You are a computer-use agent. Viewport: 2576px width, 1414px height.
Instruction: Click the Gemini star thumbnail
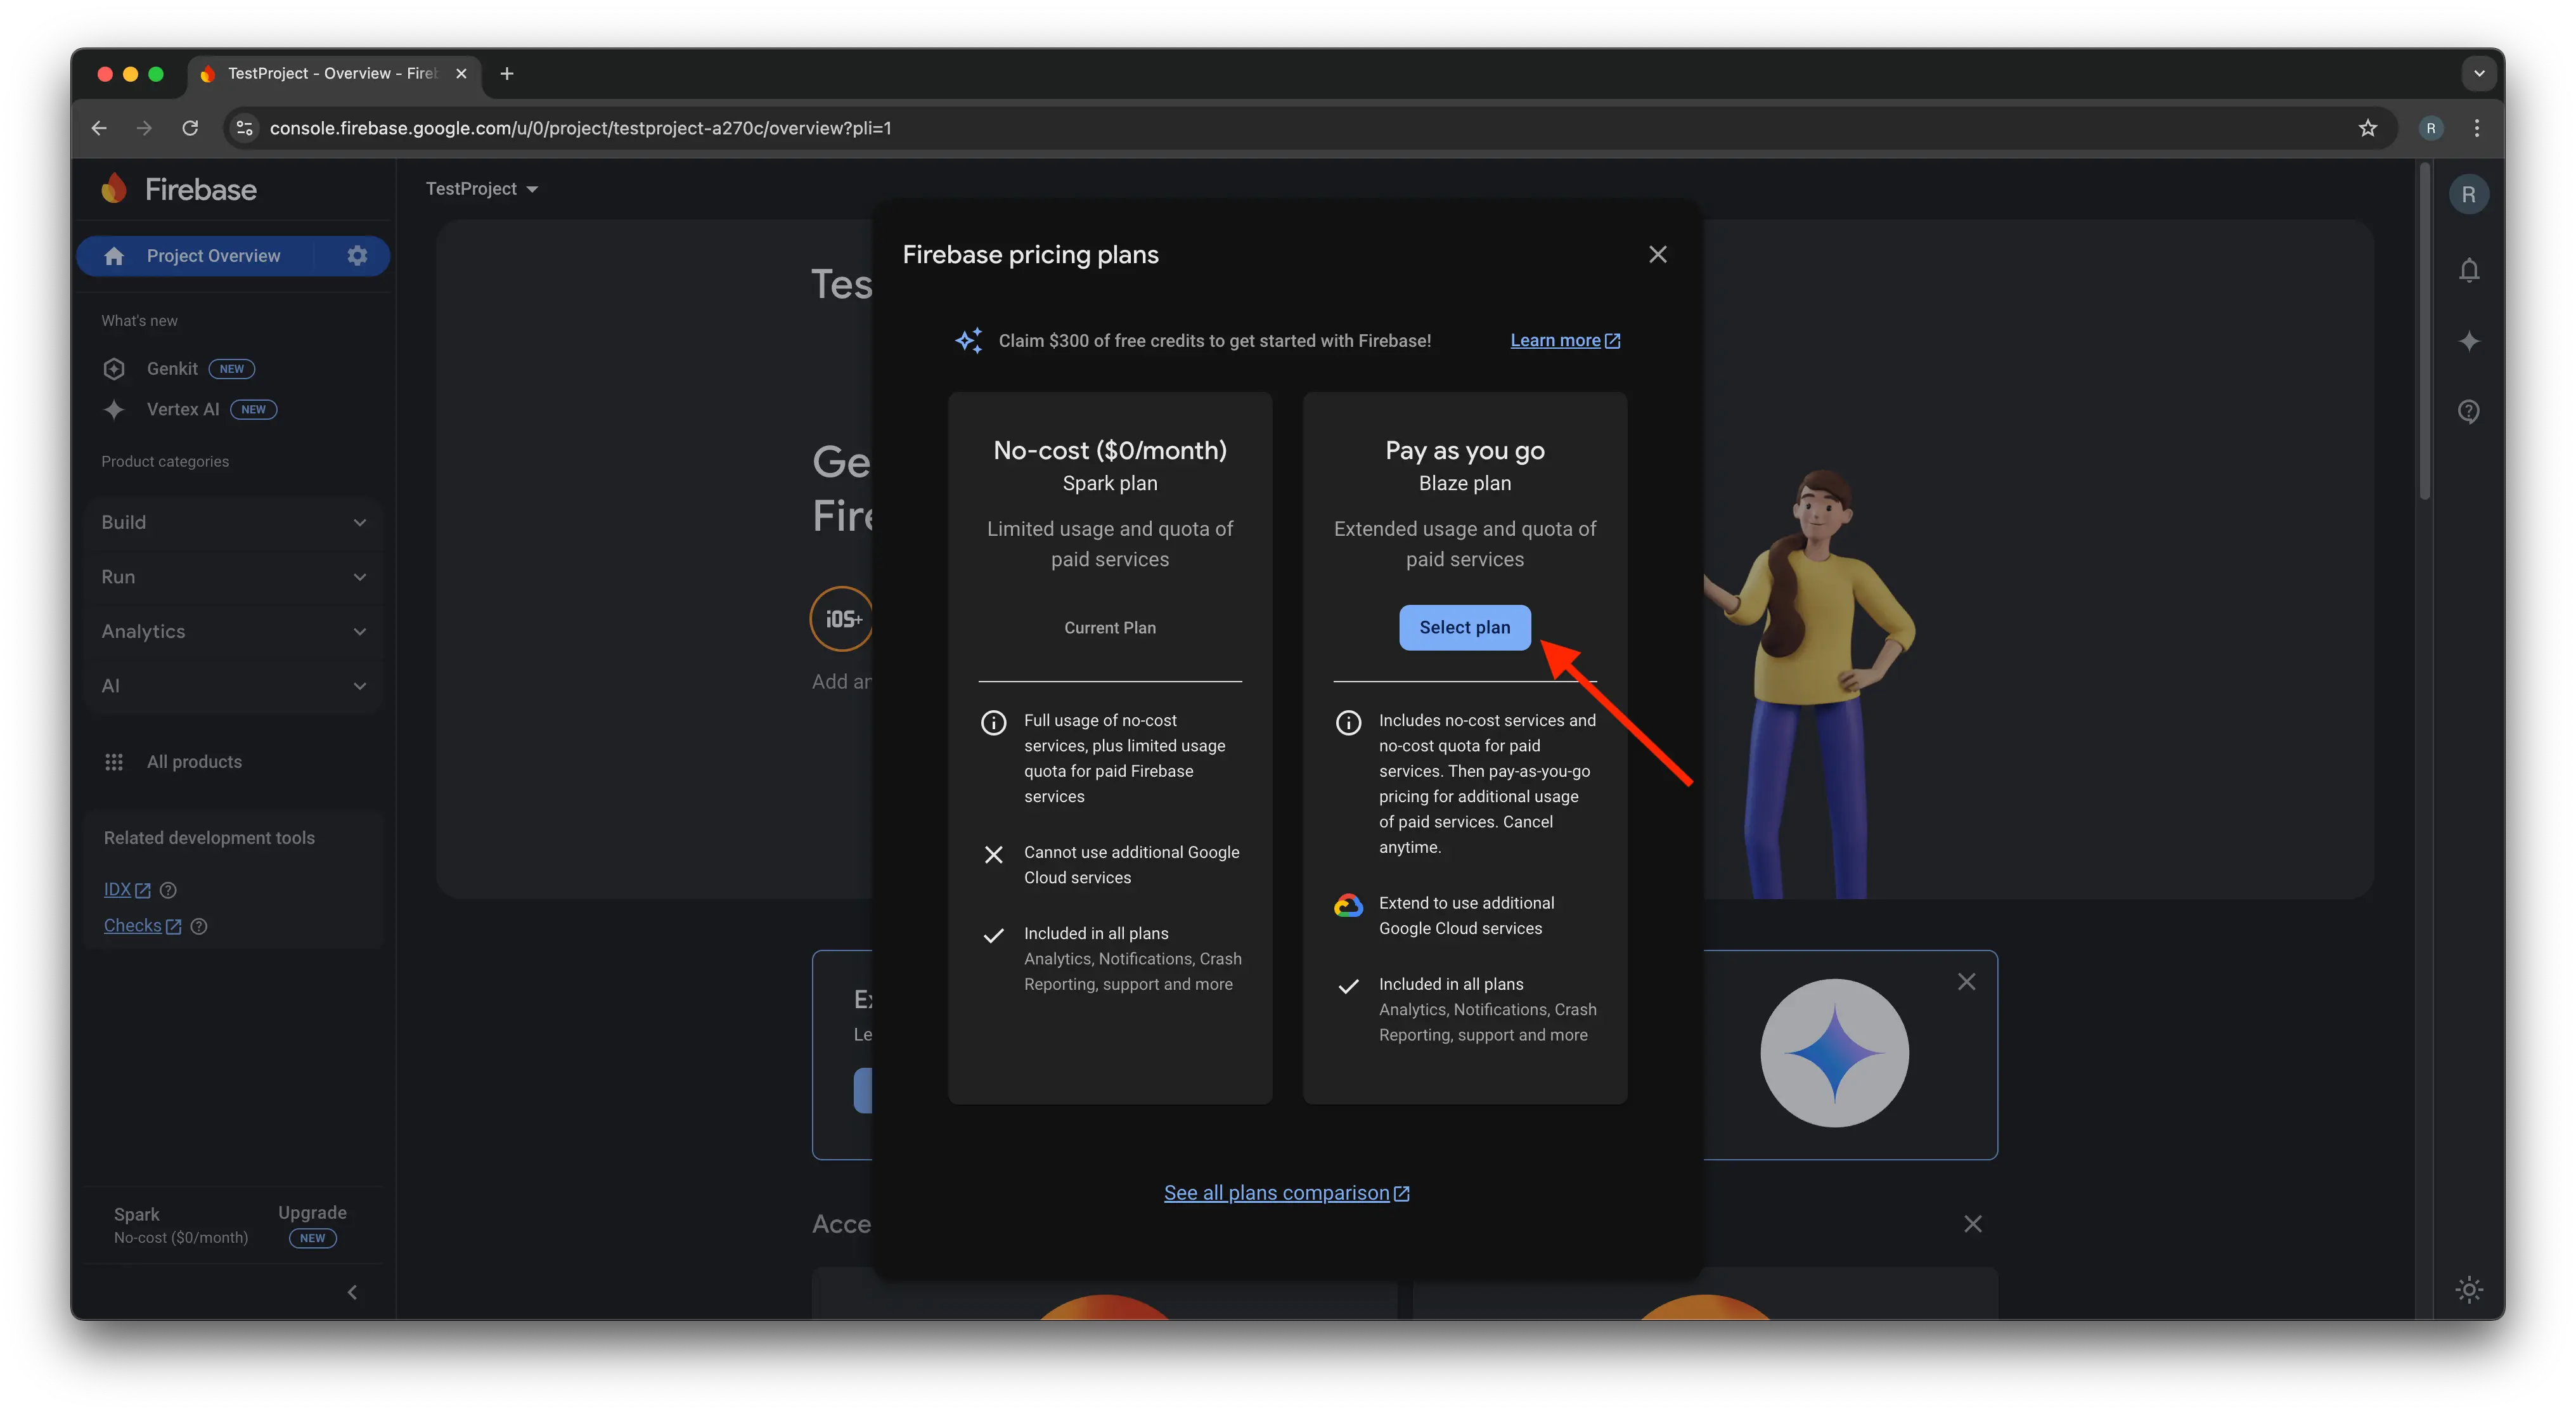tap(1834, 1053)
